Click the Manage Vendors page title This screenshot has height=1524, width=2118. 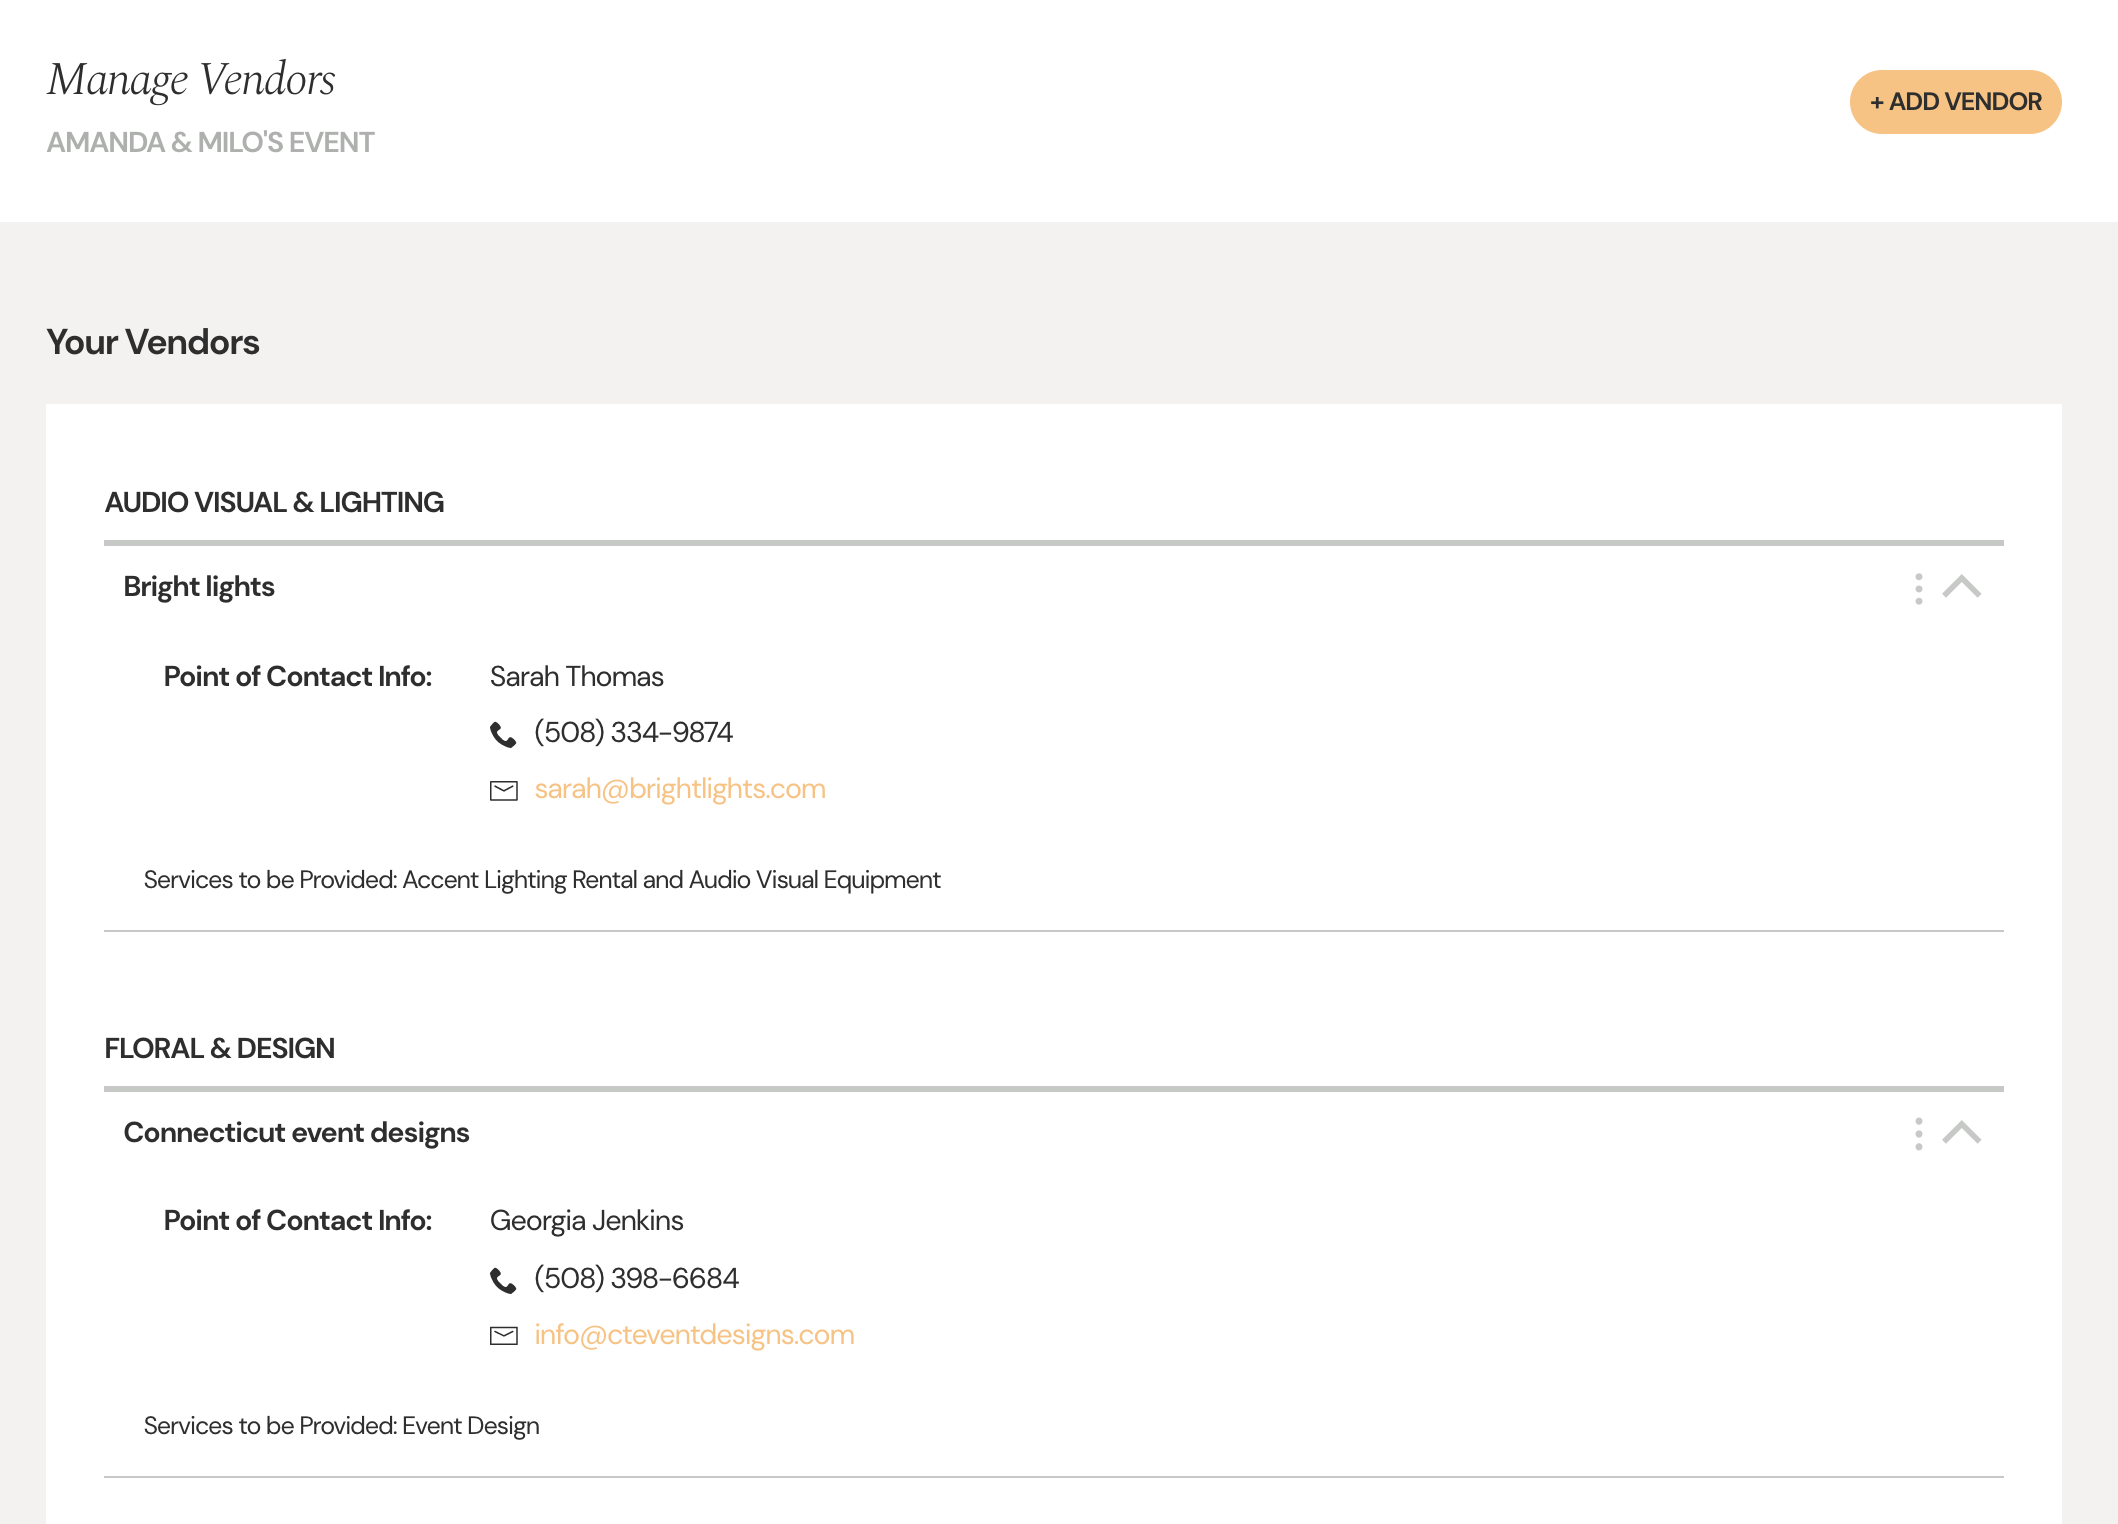(x=191, y=80)
